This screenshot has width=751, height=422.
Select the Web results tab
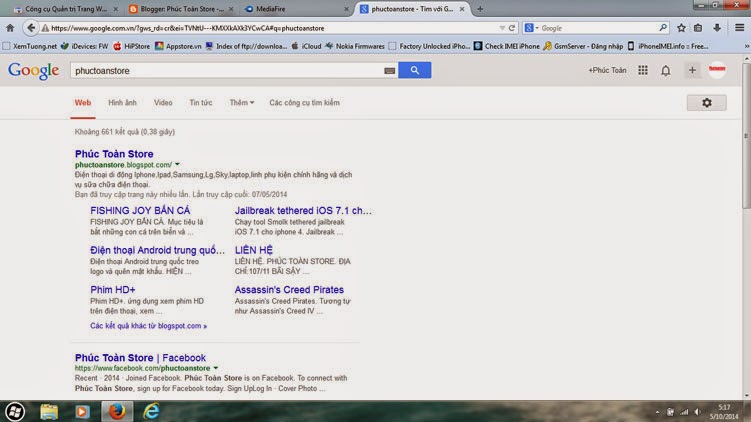(x=83, y=103)
